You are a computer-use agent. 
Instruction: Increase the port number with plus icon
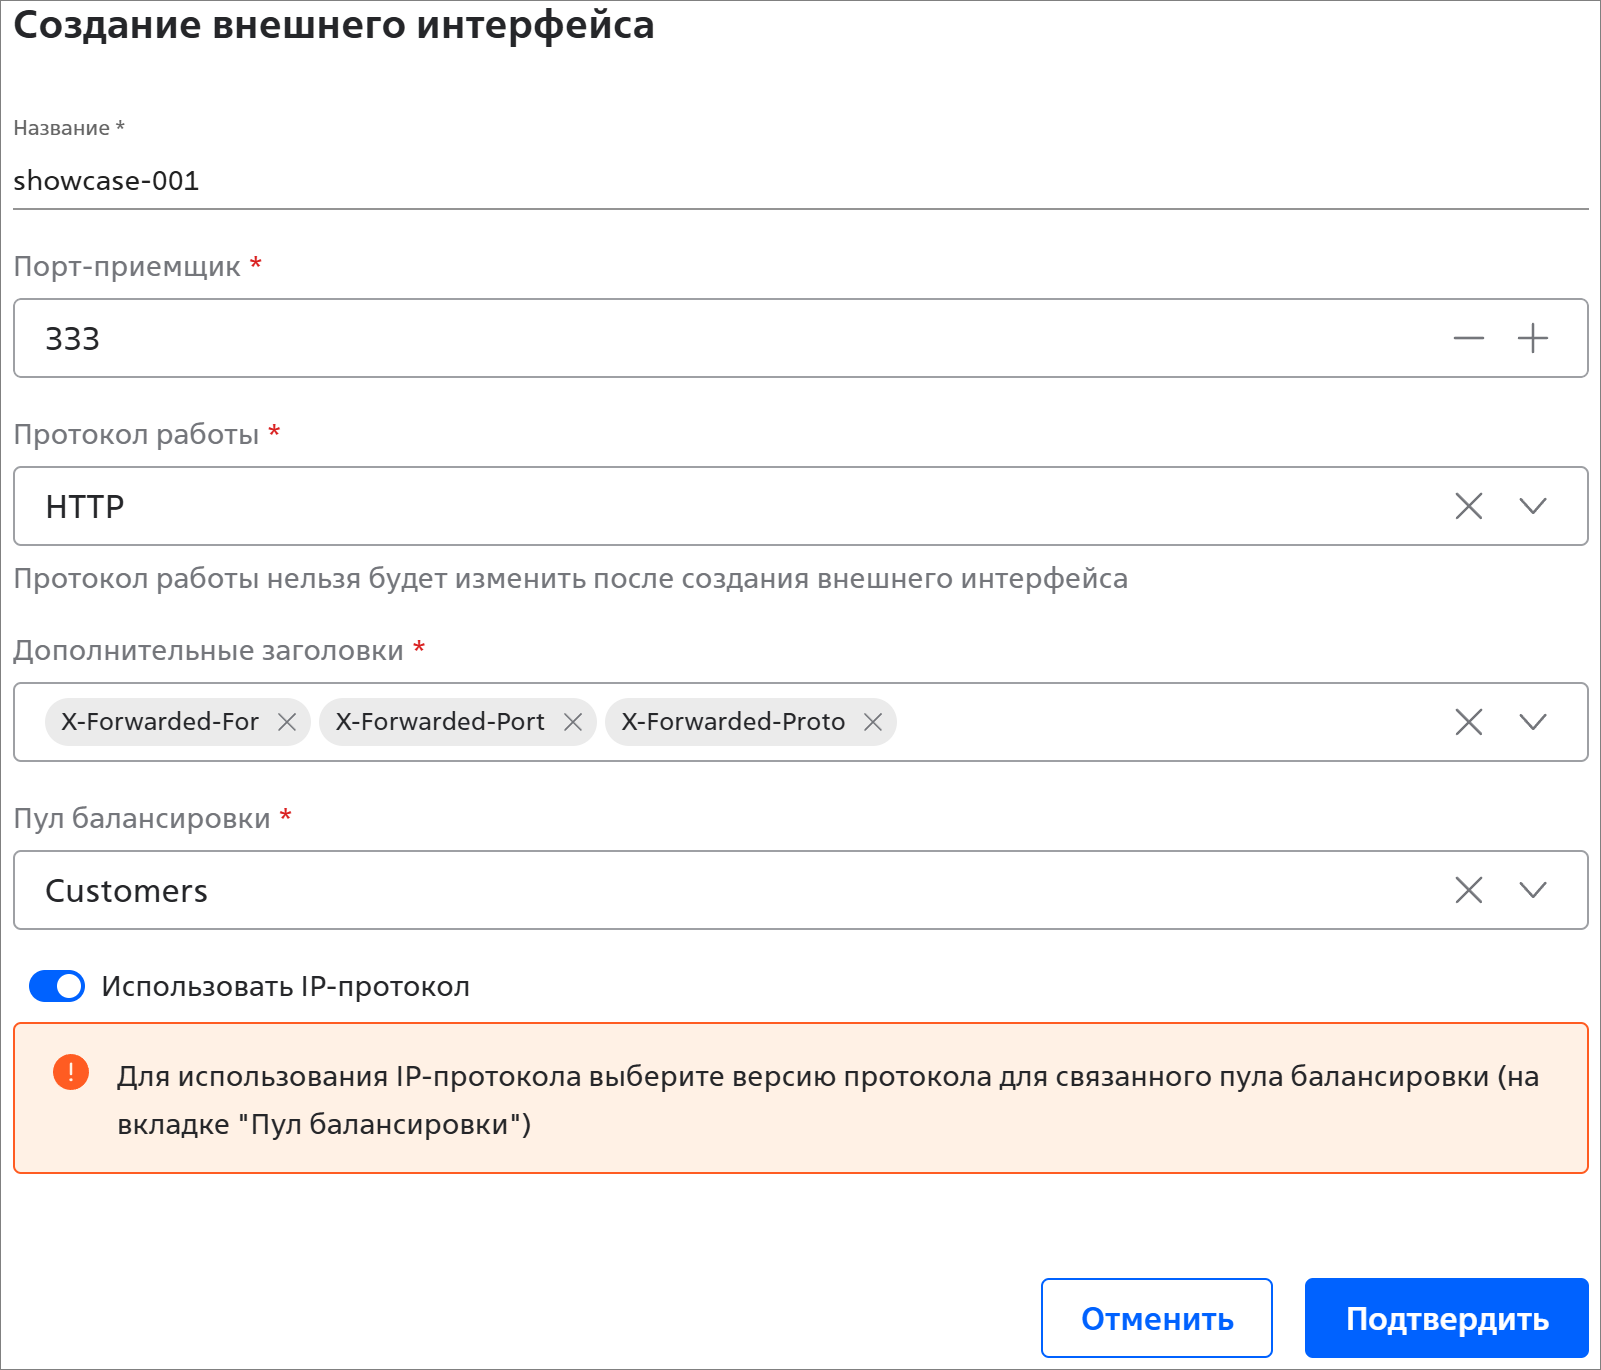point(1532,339)
